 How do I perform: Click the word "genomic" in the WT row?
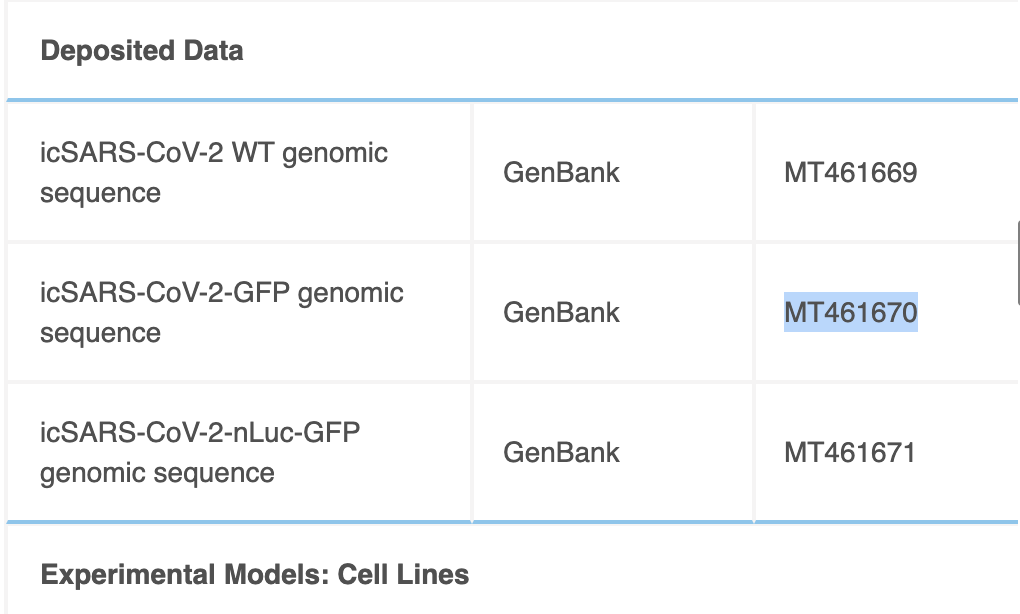pyautogui.click(x=335, y=153)
